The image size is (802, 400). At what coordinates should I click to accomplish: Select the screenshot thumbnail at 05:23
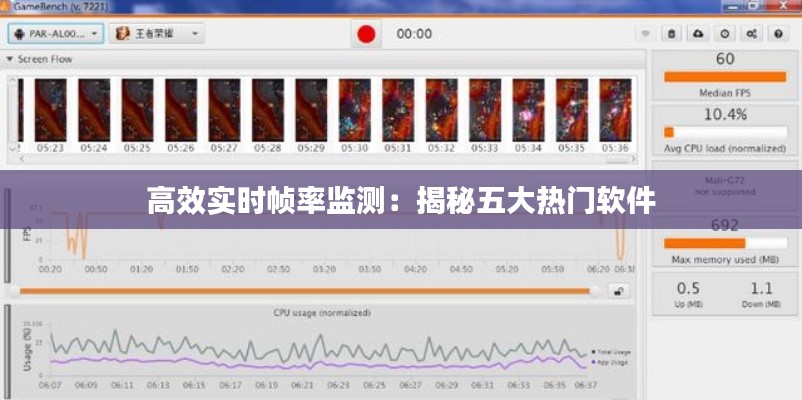click(50, 110)
